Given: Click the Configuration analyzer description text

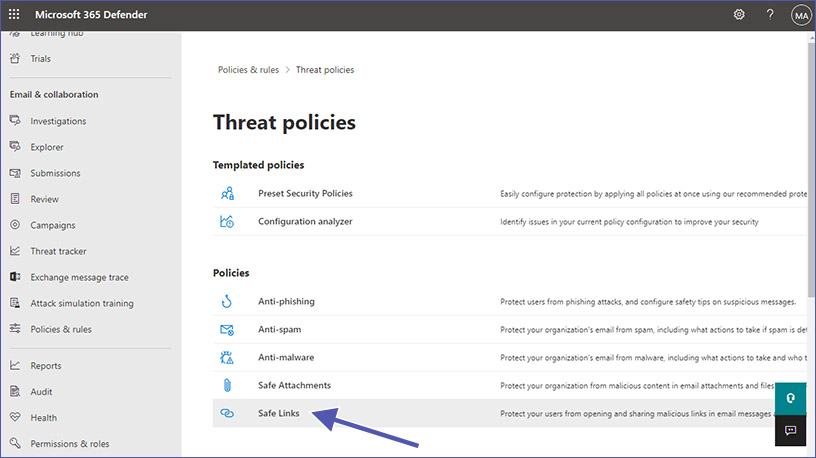Looking at the screenshot, I should [629, 222].
